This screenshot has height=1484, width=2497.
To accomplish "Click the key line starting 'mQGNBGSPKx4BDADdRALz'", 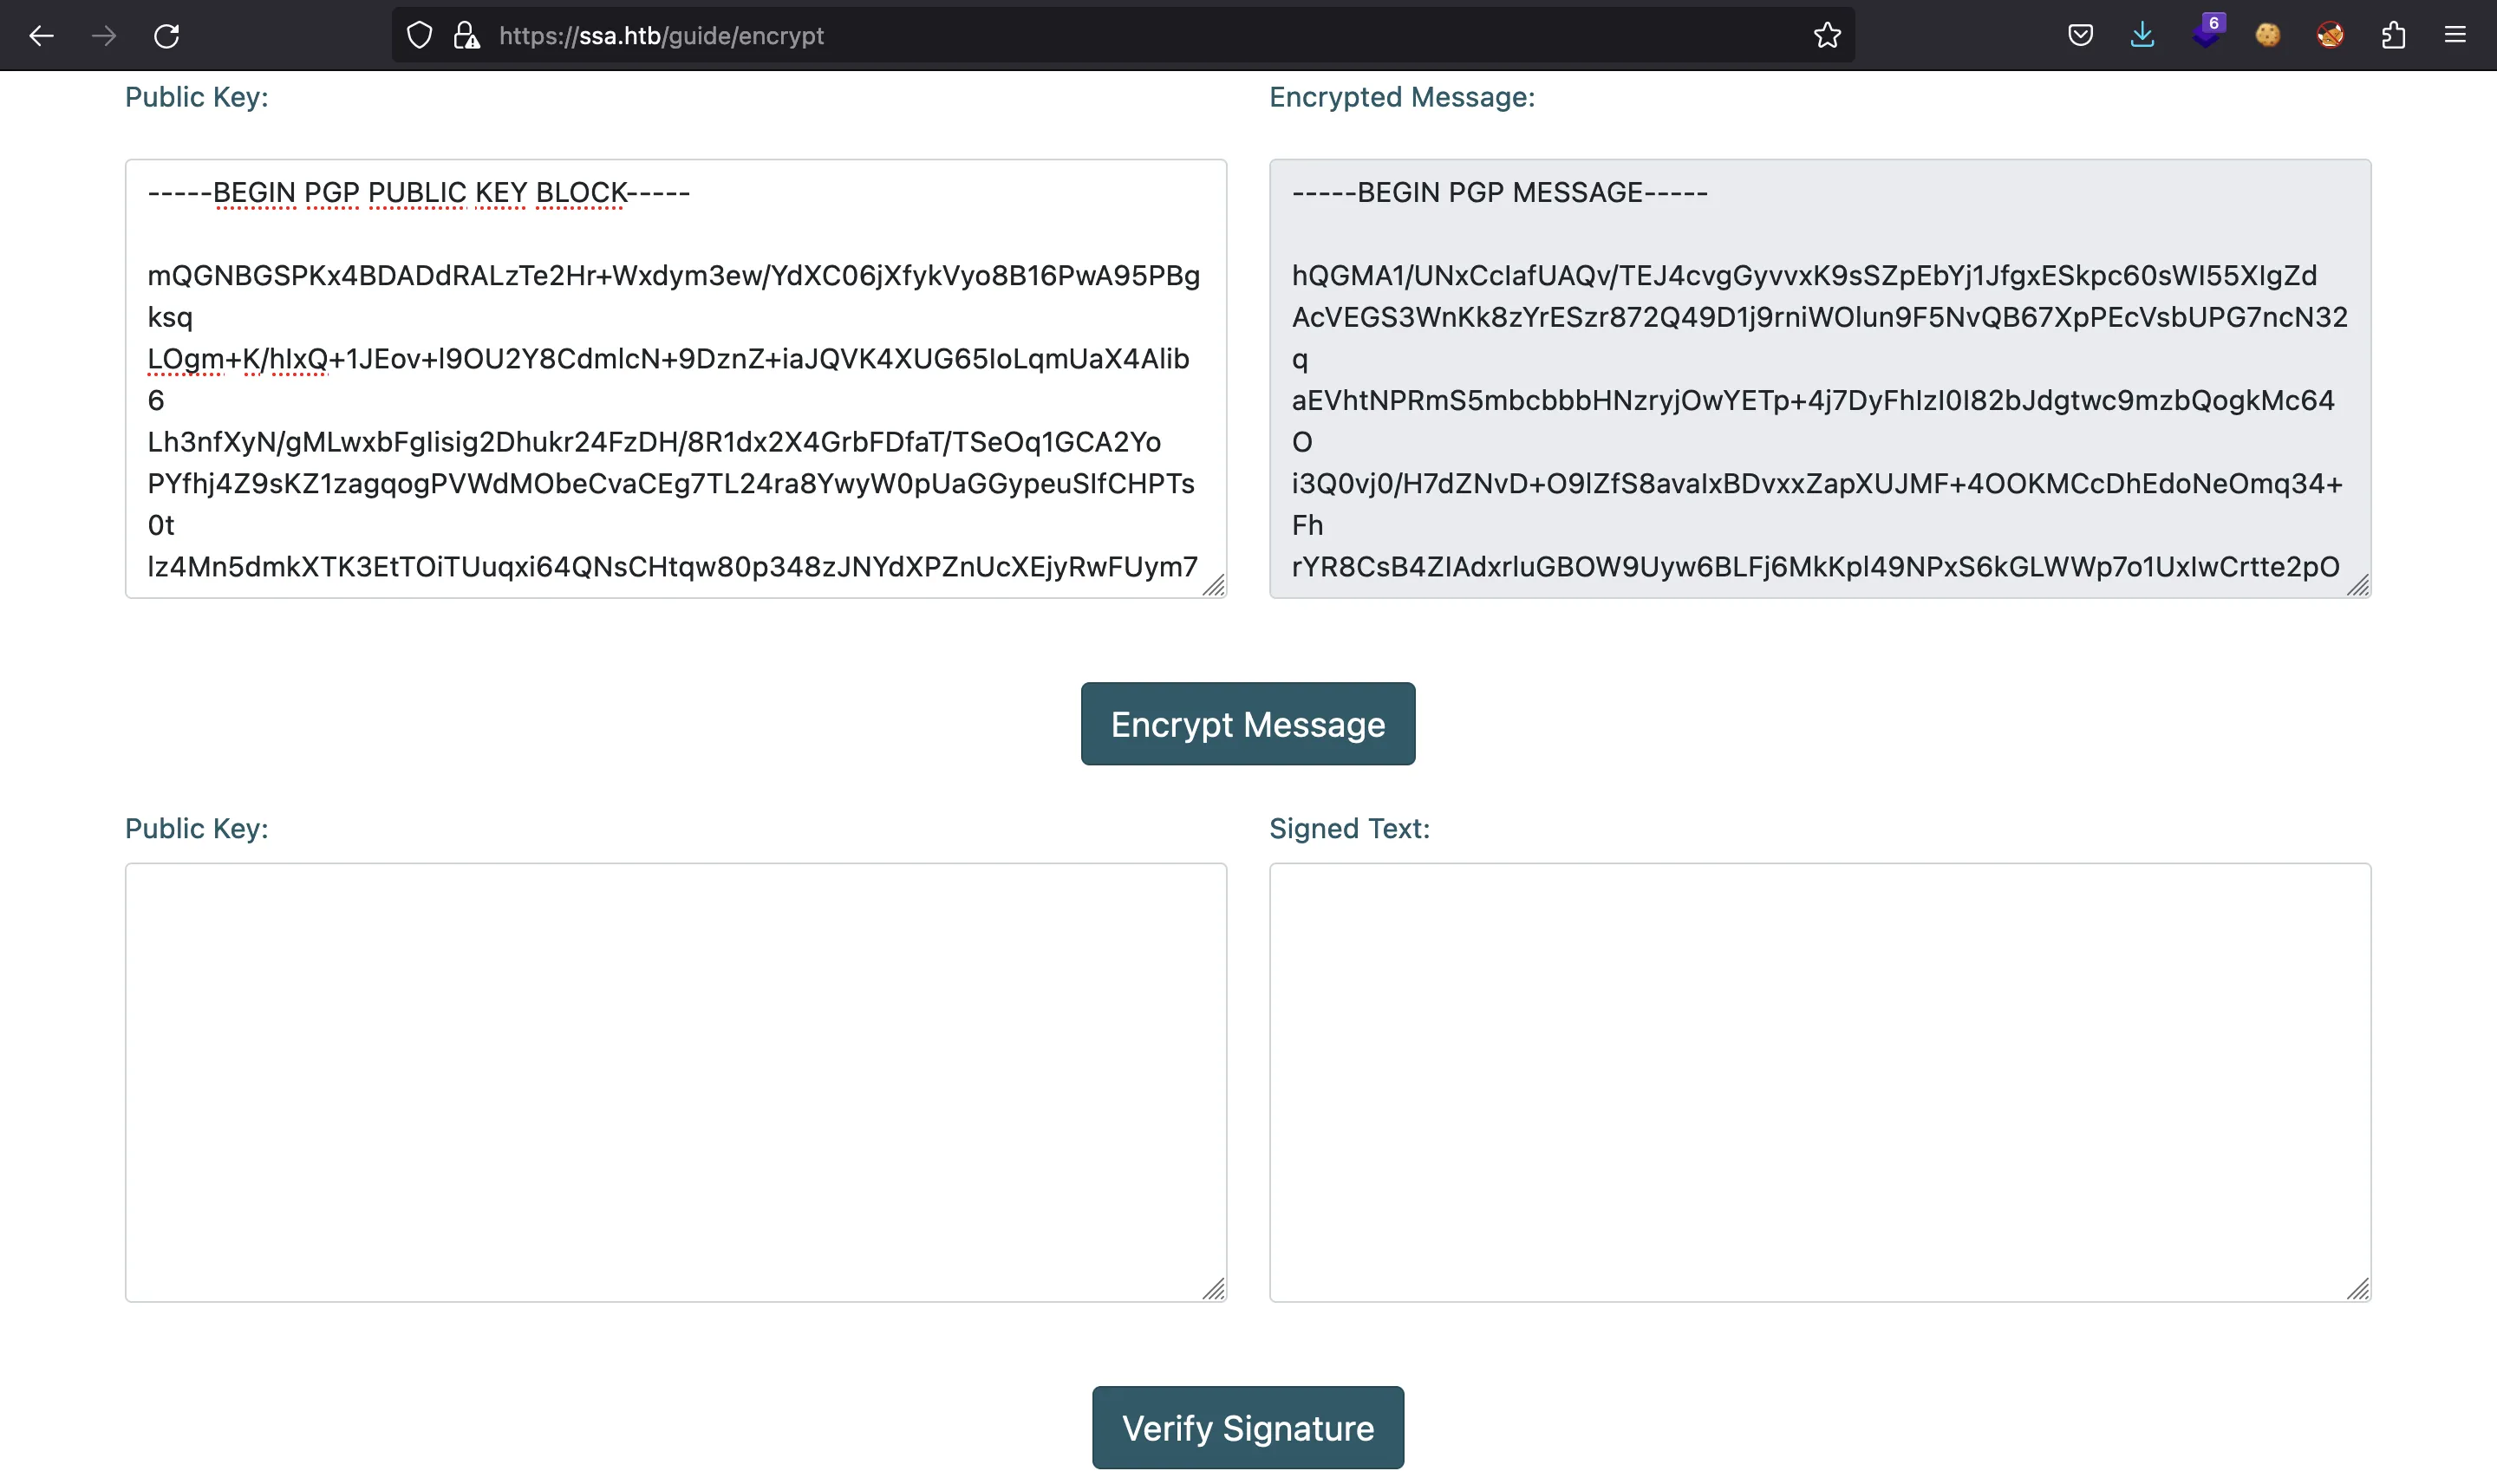I will coord(674,275).
